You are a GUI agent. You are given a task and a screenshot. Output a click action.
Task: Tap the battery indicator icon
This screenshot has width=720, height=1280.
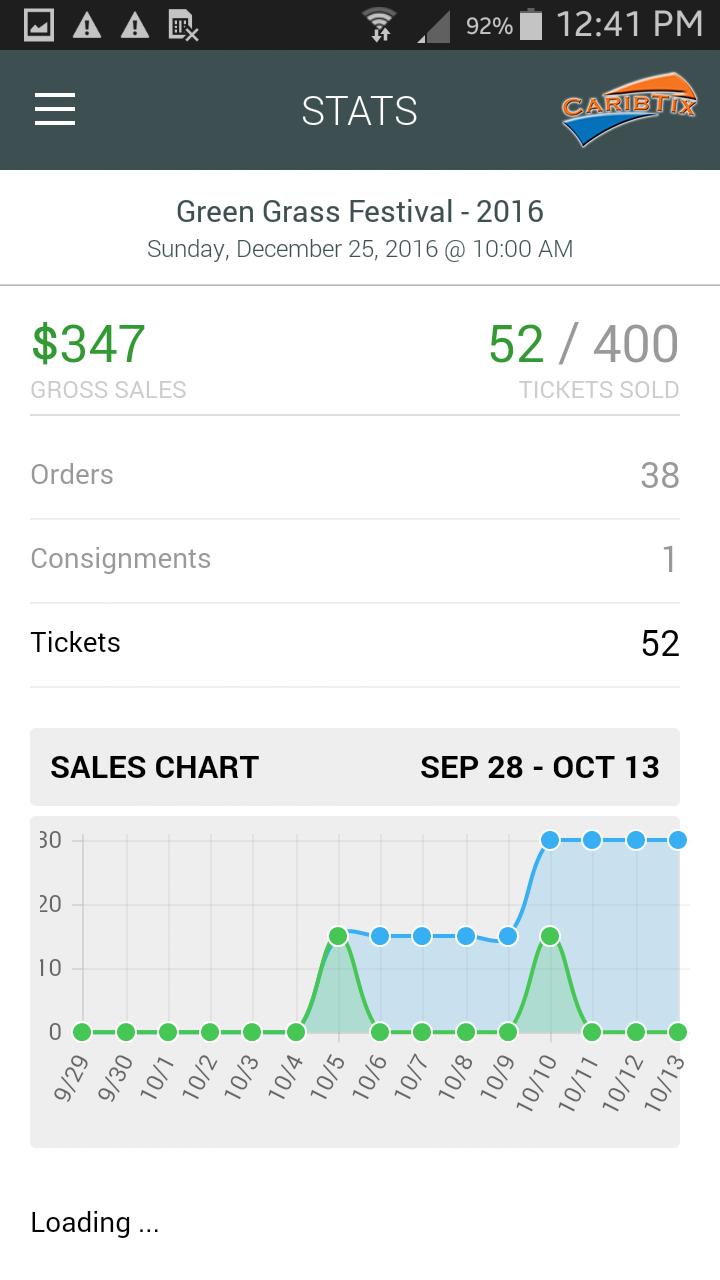point(531,25)
